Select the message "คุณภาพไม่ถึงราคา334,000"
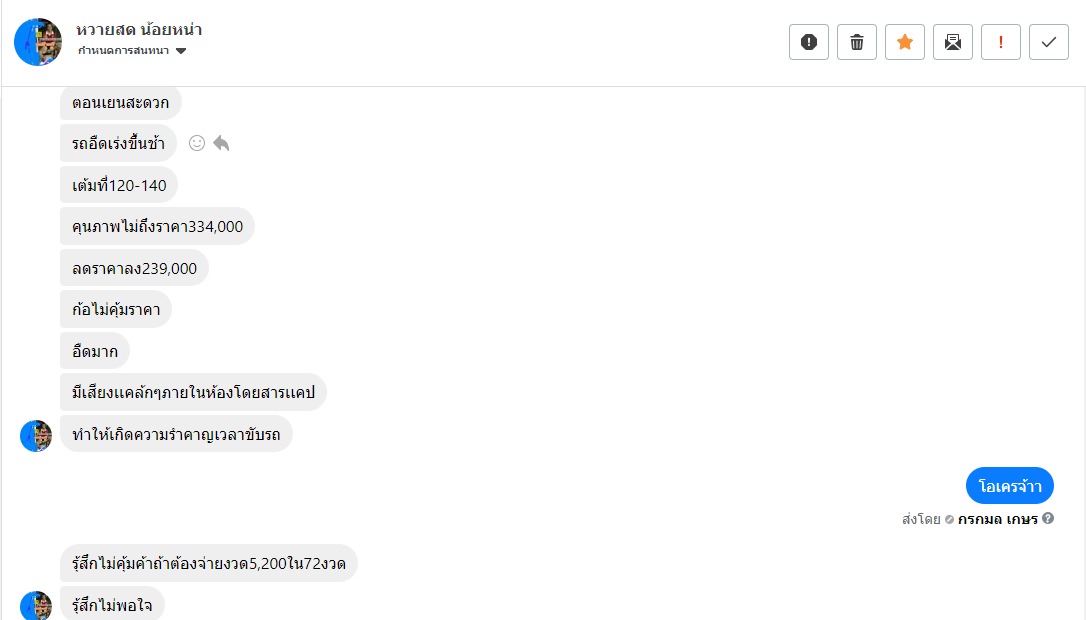Viewport: 1086px width, 620px height. pyautogui.click(x=157, y=227)
